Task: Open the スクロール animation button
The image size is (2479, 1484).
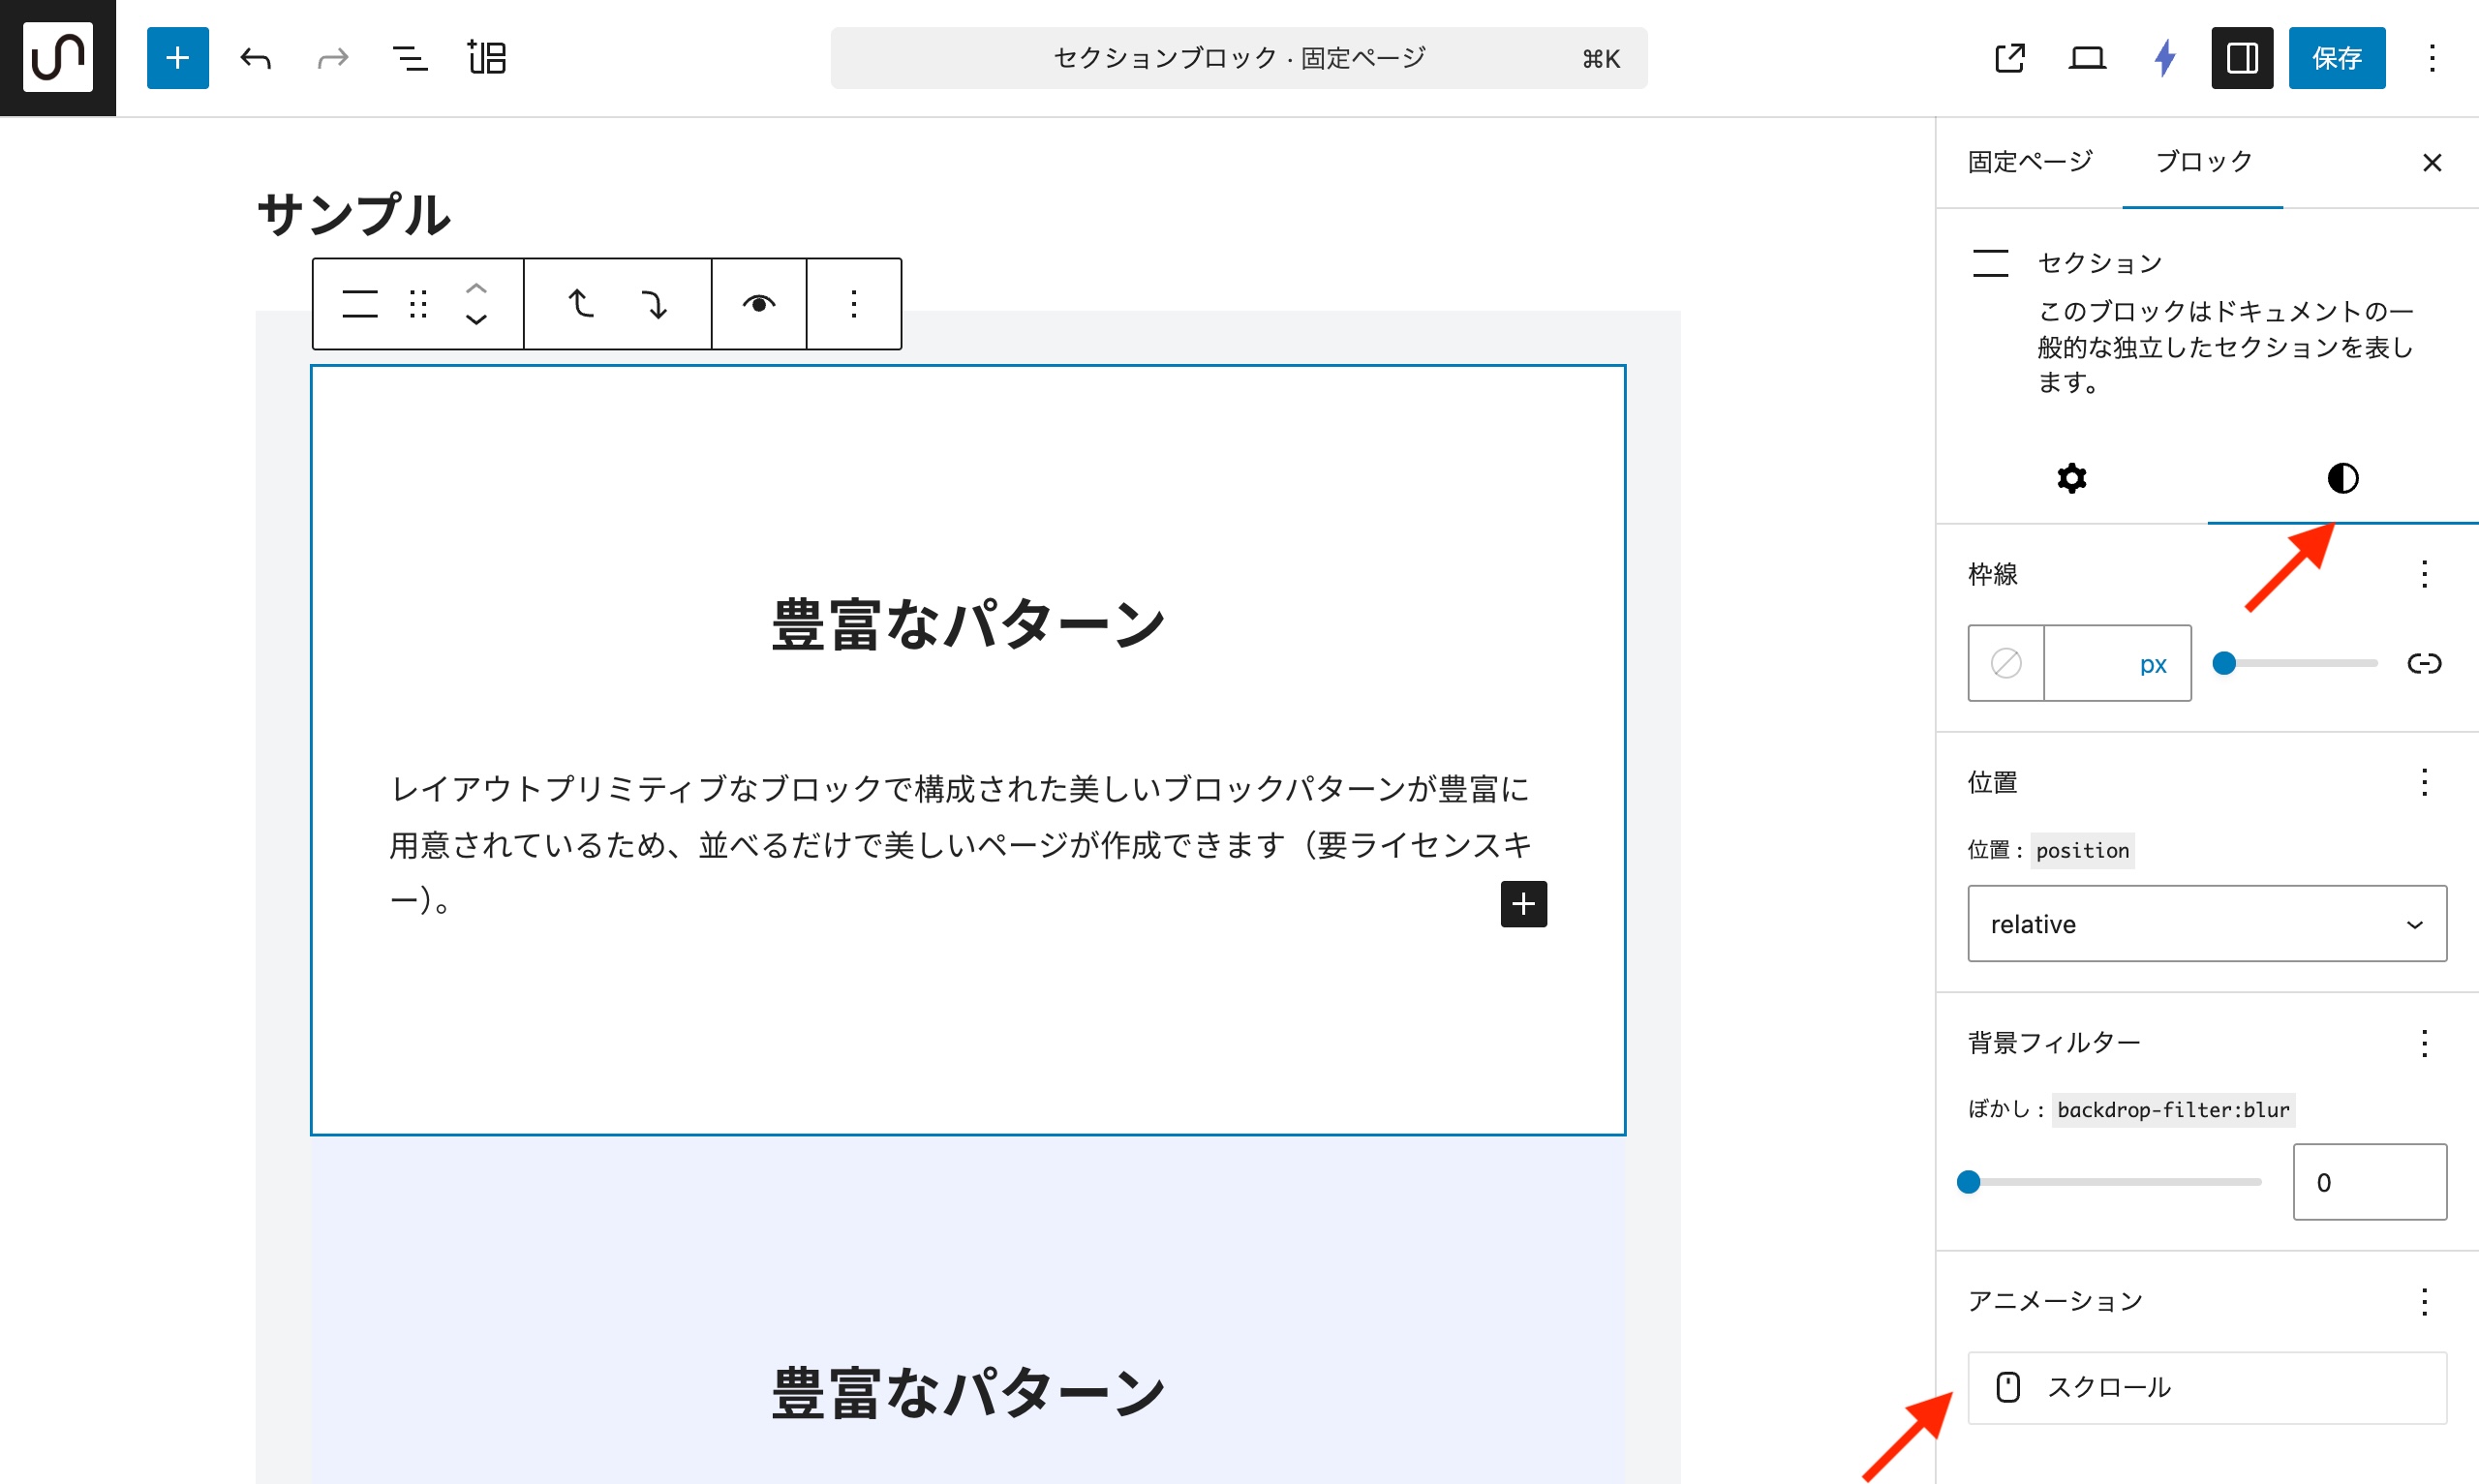Action: tap(2206, 1387)
